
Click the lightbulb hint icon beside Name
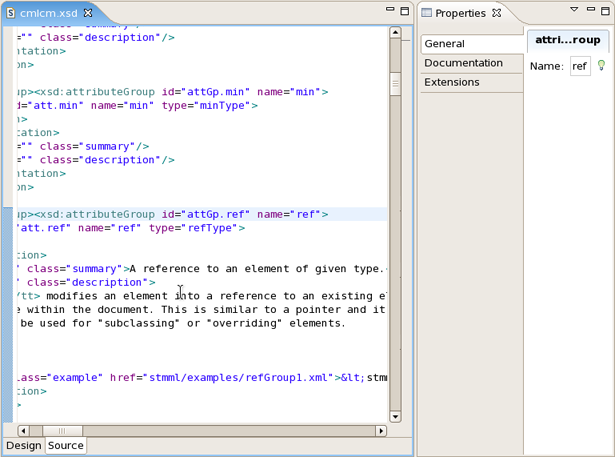coord(601,65)
